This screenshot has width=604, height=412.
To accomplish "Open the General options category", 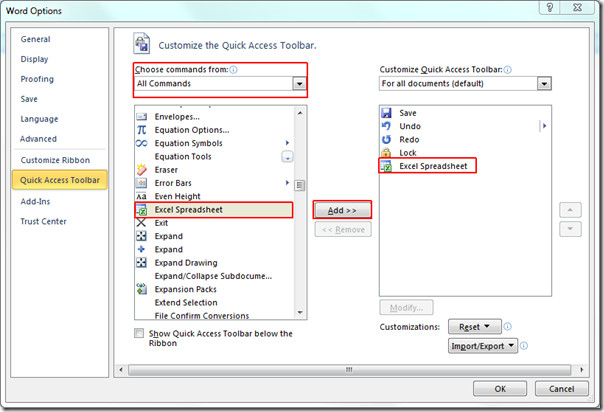I will coord(35,39).
